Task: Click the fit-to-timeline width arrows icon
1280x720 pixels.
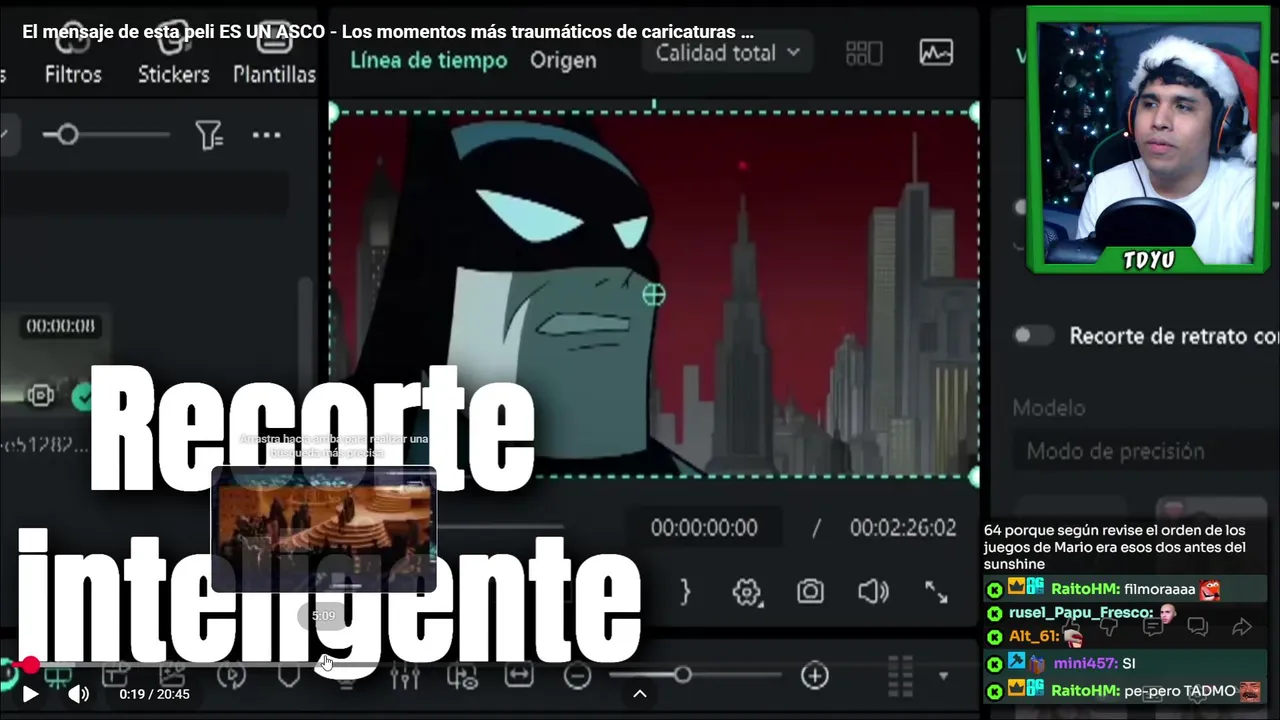Action: click(519, 676)
